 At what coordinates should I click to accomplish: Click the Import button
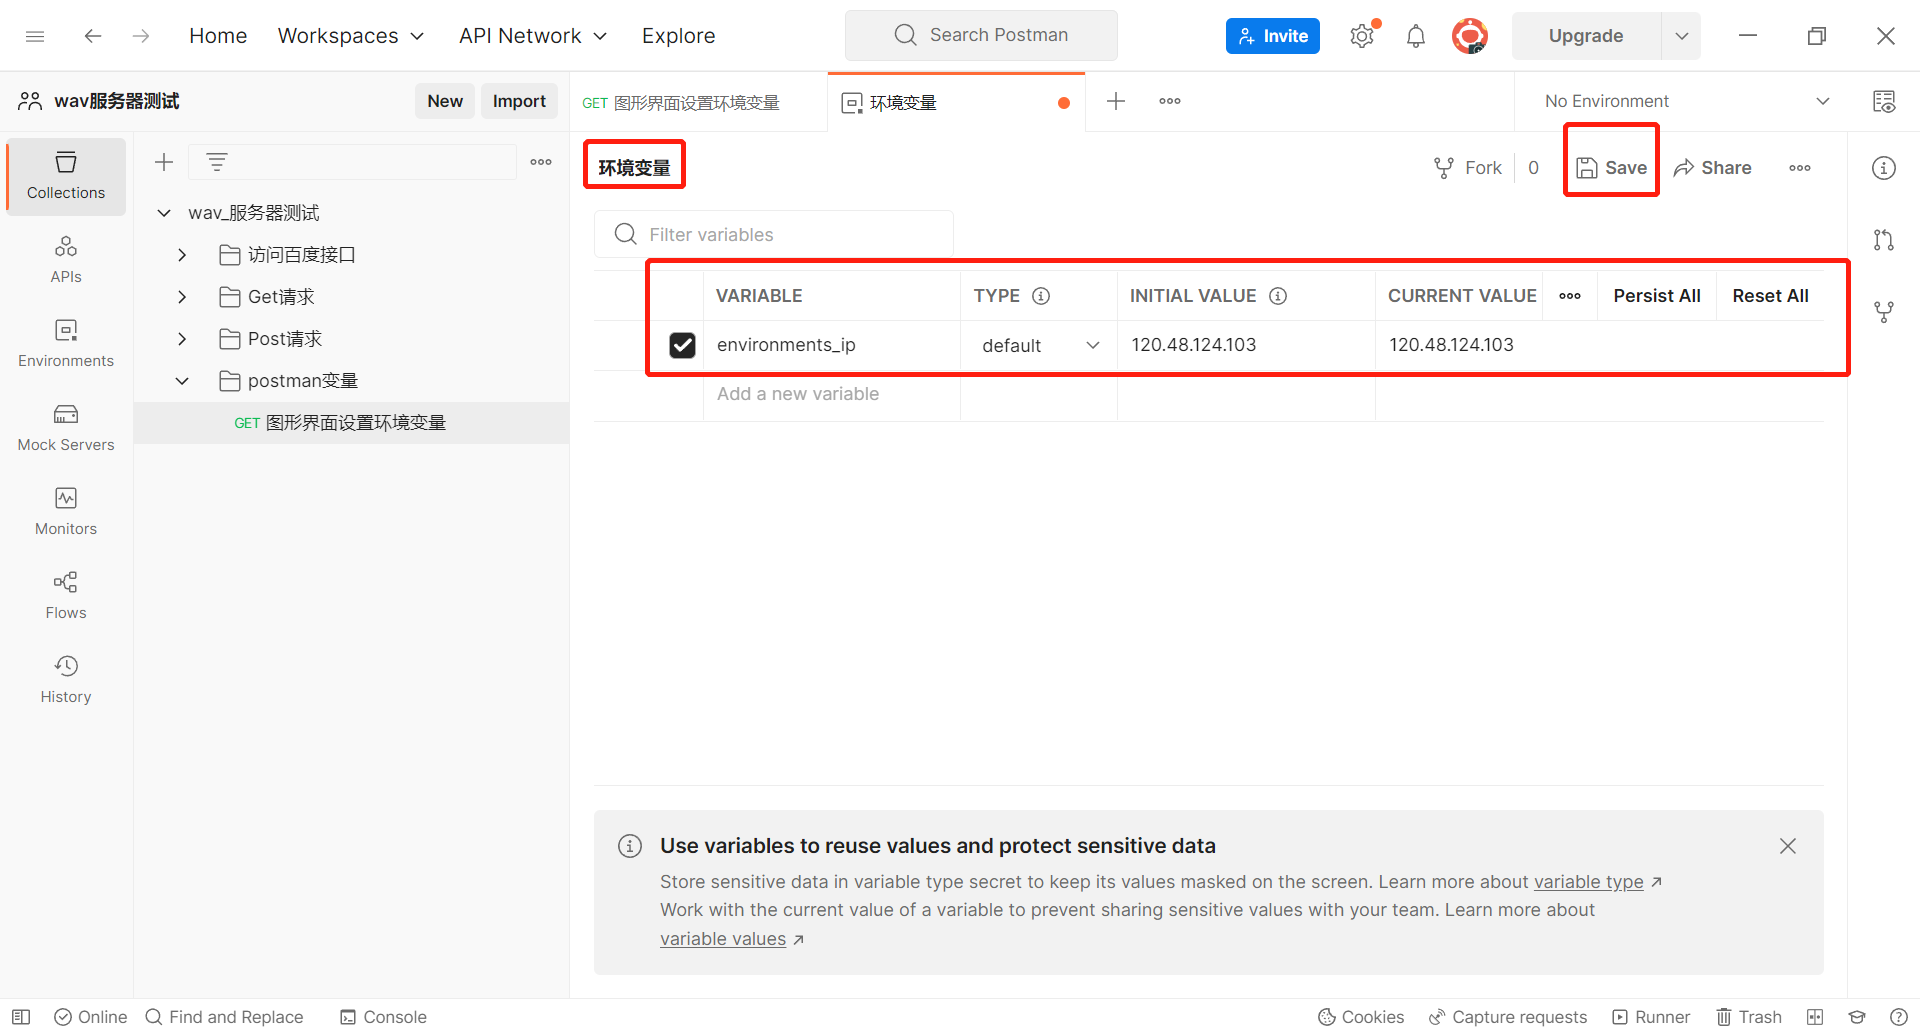coord(519,101)
